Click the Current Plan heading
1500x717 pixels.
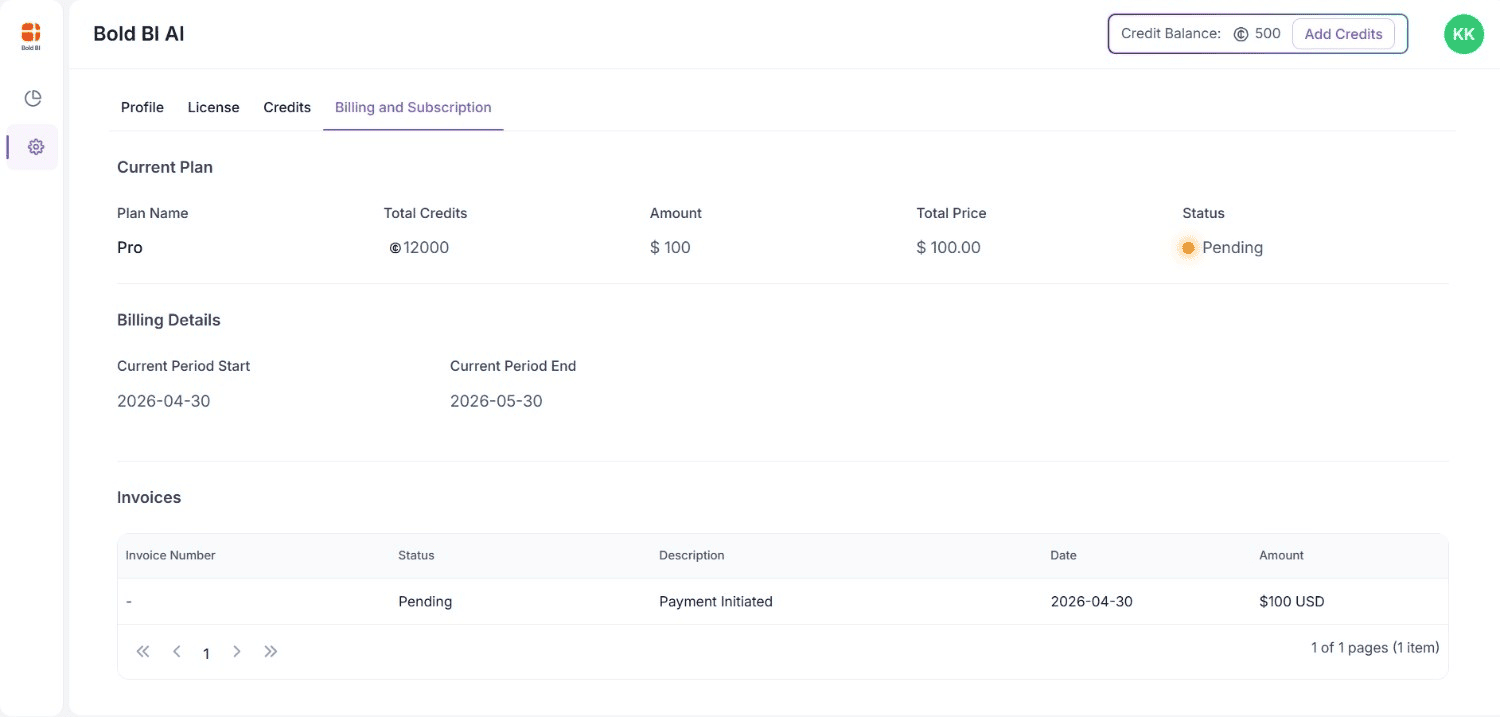pos(165,168)
